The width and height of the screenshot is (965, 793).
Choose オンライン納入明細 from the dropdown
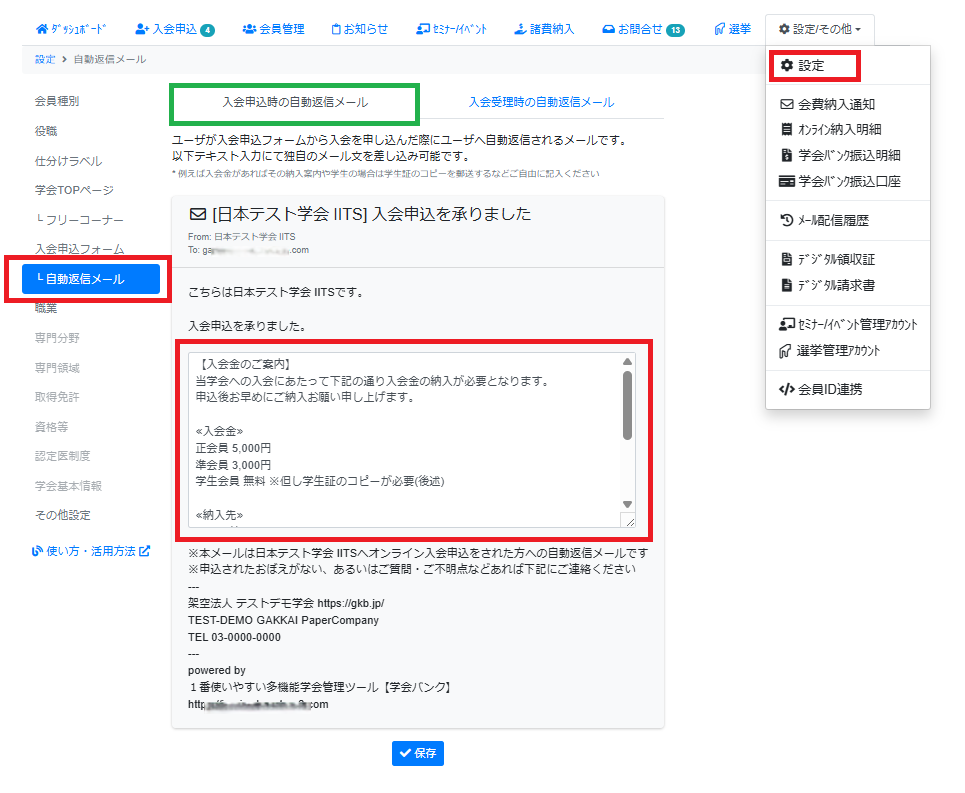(x=839, y=130)
